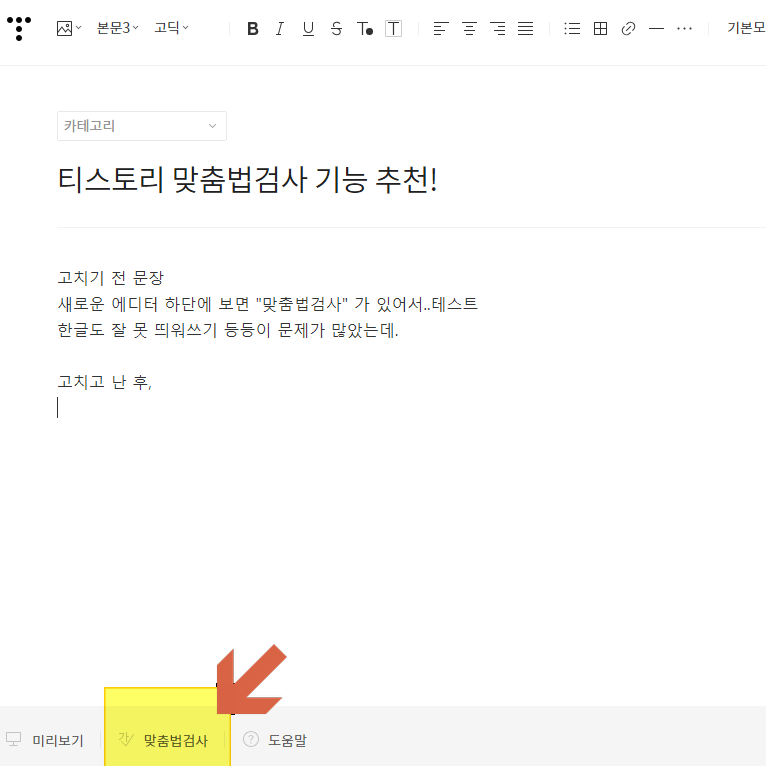Open the text color picker
The width and height of the screenshot is (766, 766).
[x=365, y=29]
